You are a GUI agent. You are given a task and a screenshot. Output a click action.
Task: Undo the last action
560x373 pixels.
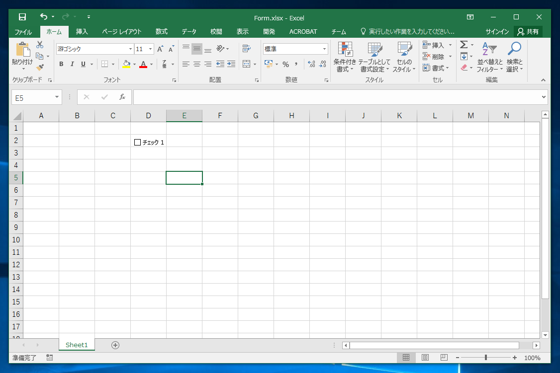[44, 16]
